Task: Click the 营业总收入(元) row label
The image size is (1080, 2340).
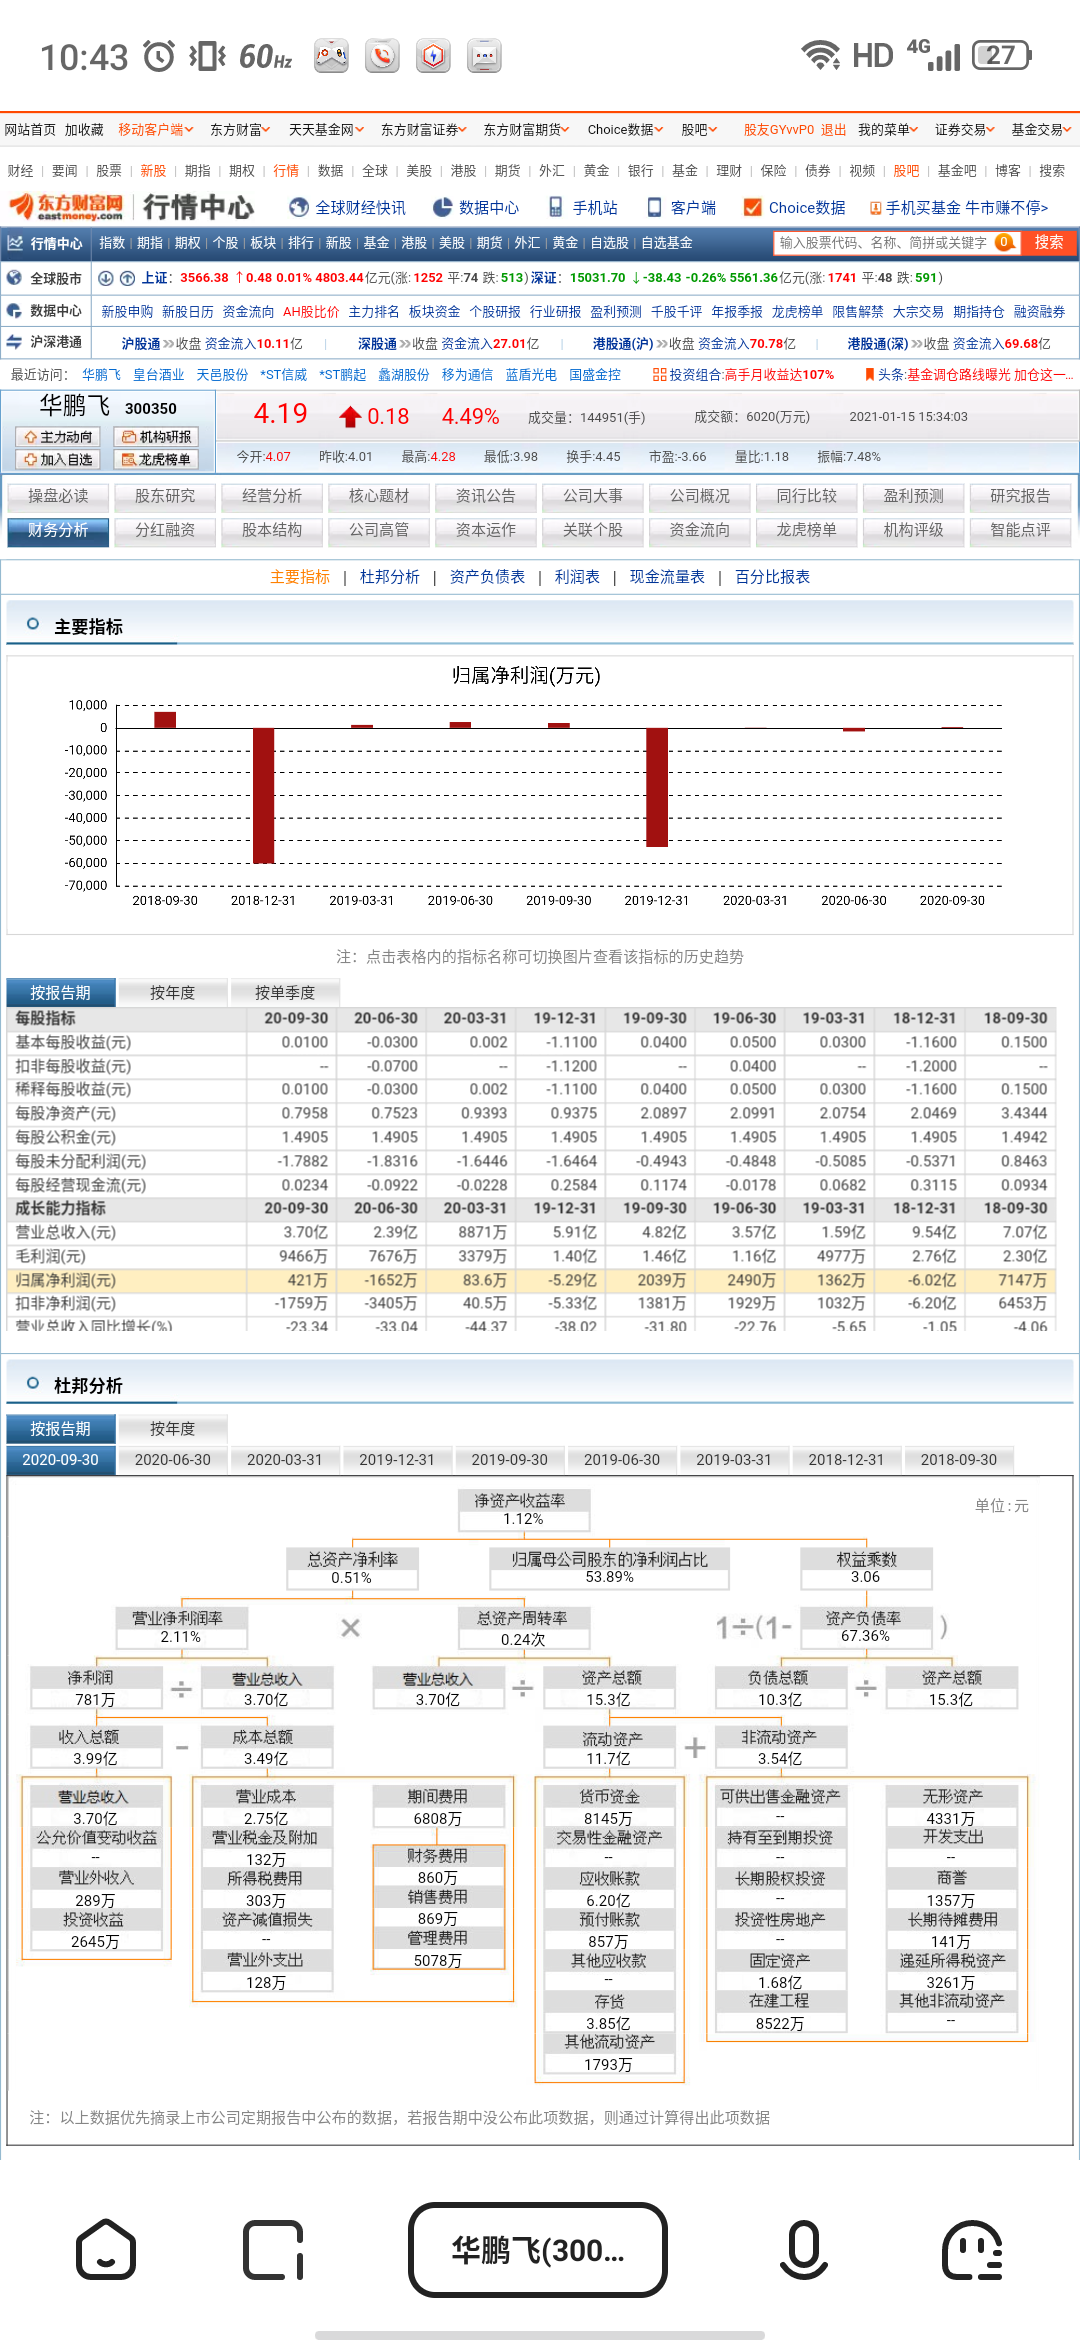Action: tap(65, 1232)
